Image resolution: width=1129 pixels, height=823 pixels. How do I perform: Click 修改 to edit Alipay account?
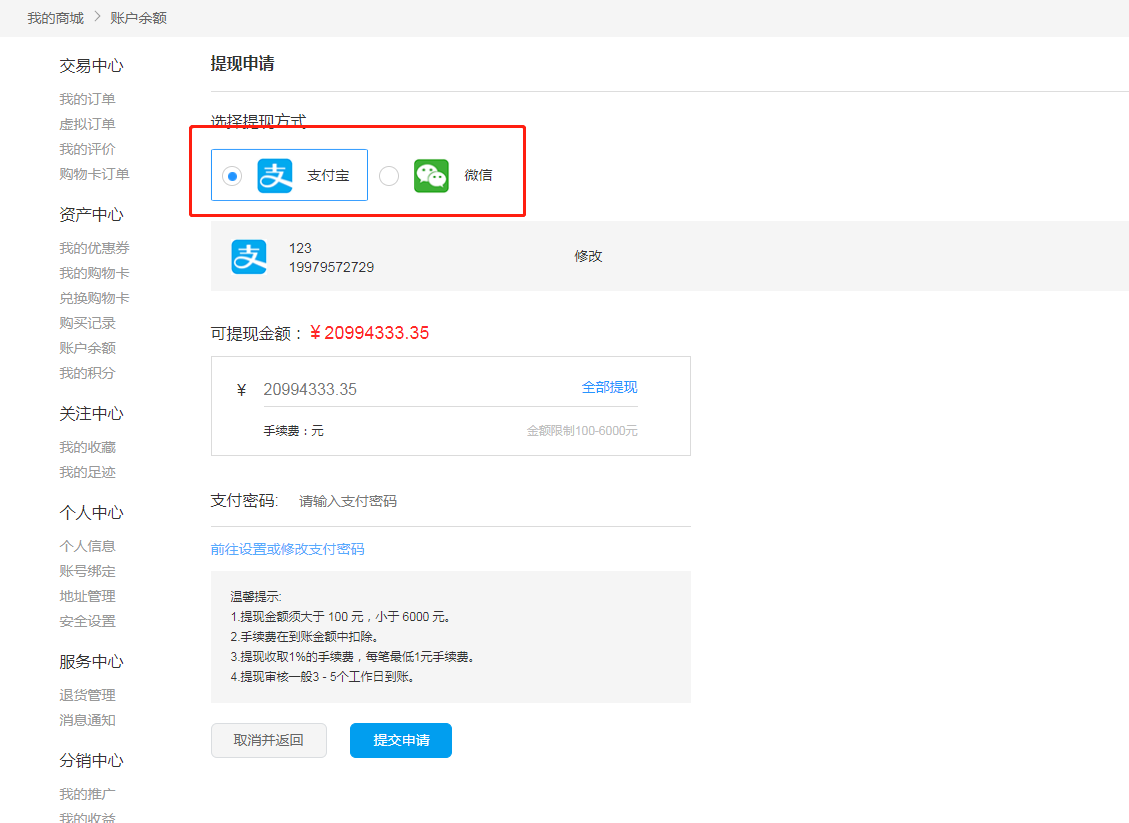588,256
